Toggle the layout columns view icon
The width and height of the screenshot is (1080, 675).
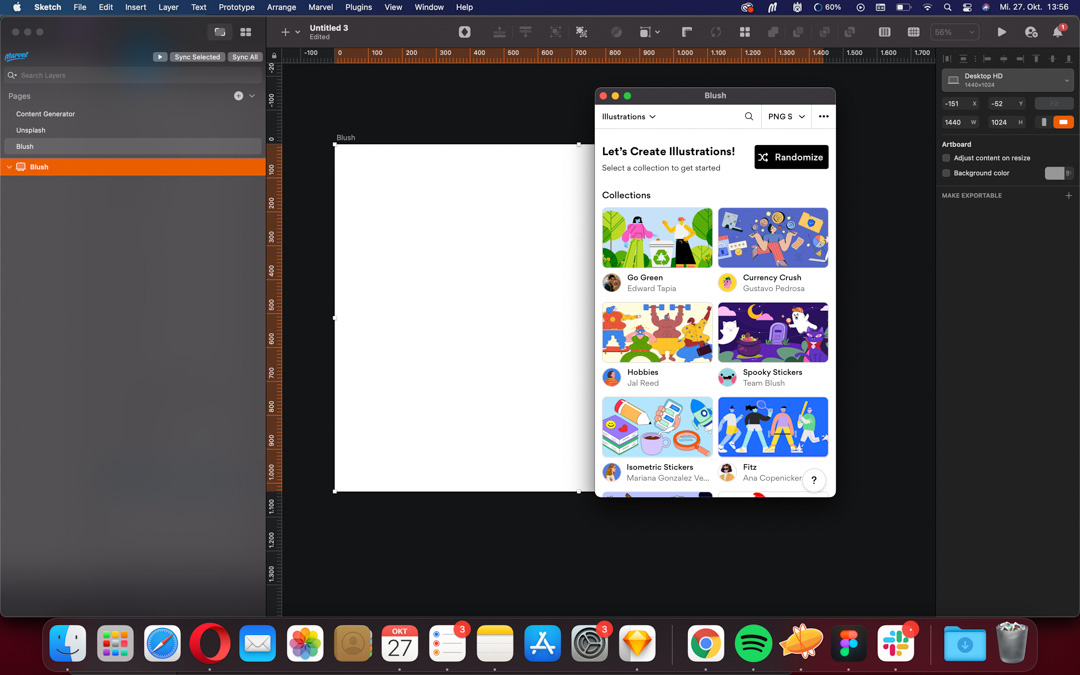(x=884, y=32)
